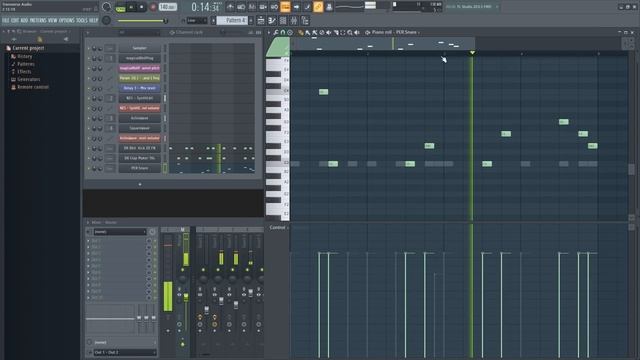Click the main volume knob

click(107, 7)
